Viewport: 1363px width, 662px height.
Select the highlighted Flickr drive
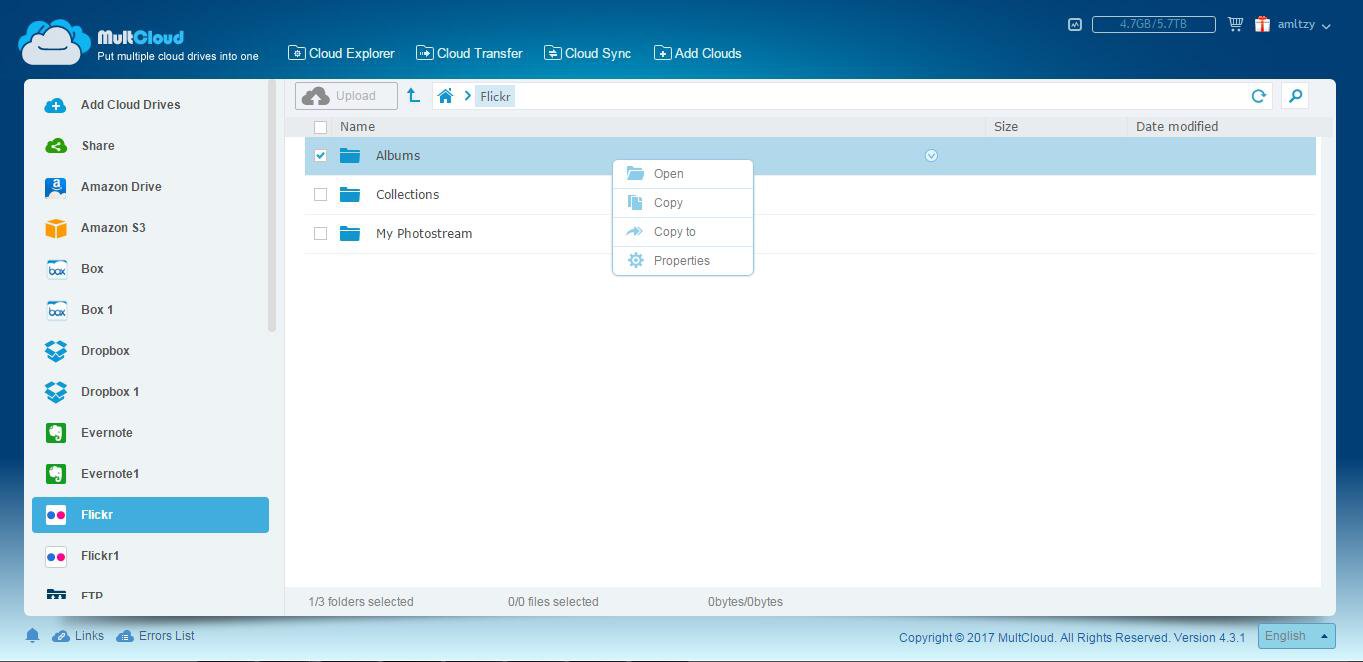click(x=150, y=515)
